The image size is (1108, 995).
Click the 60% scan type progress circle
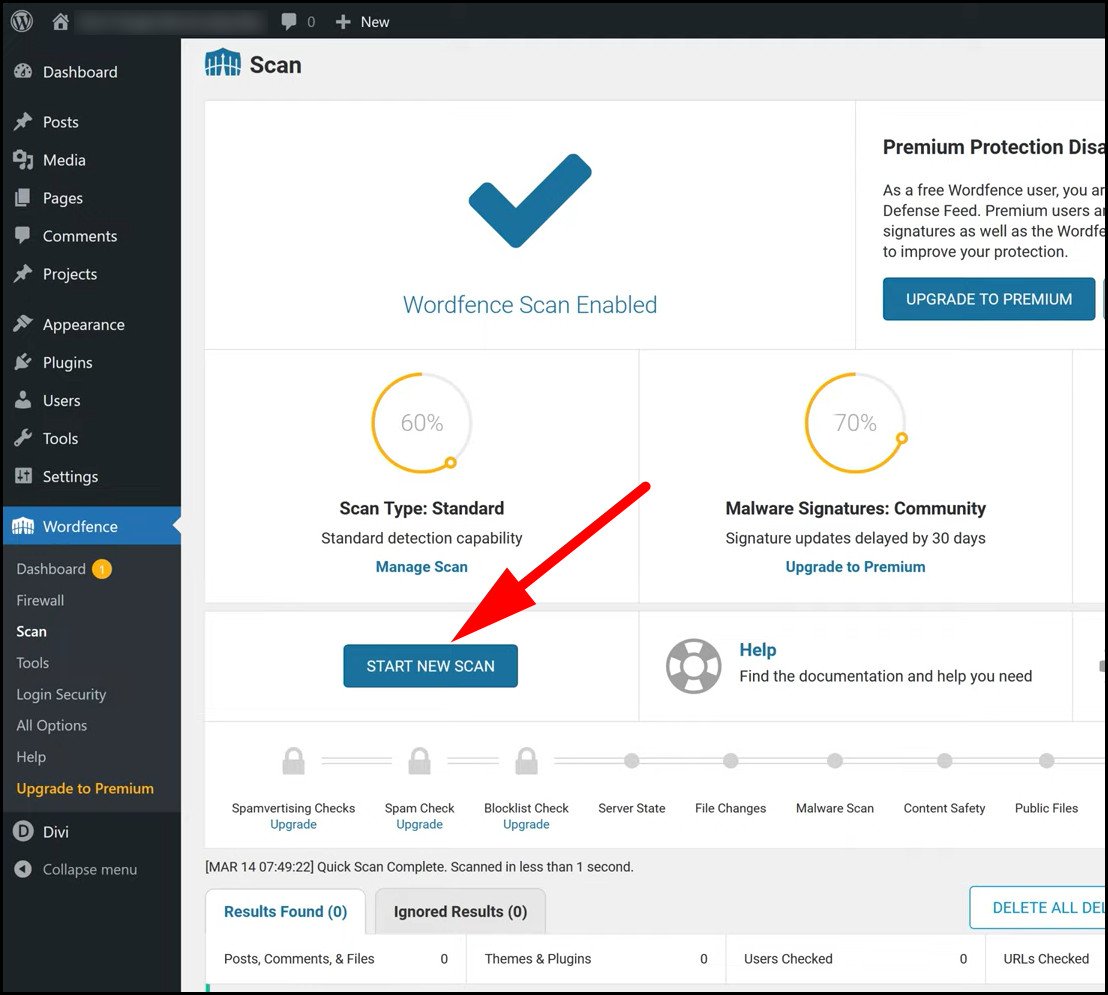(421, 423)
